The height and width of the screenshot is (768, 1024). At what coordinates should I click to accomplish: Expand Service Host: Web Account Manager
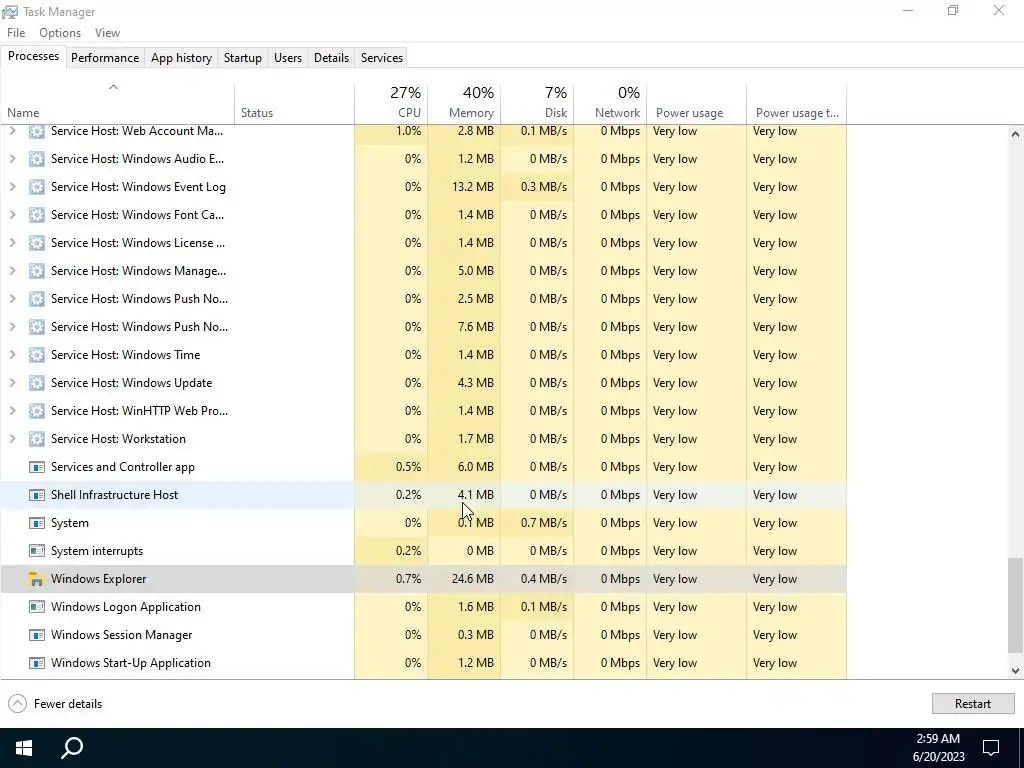(12, 131)
